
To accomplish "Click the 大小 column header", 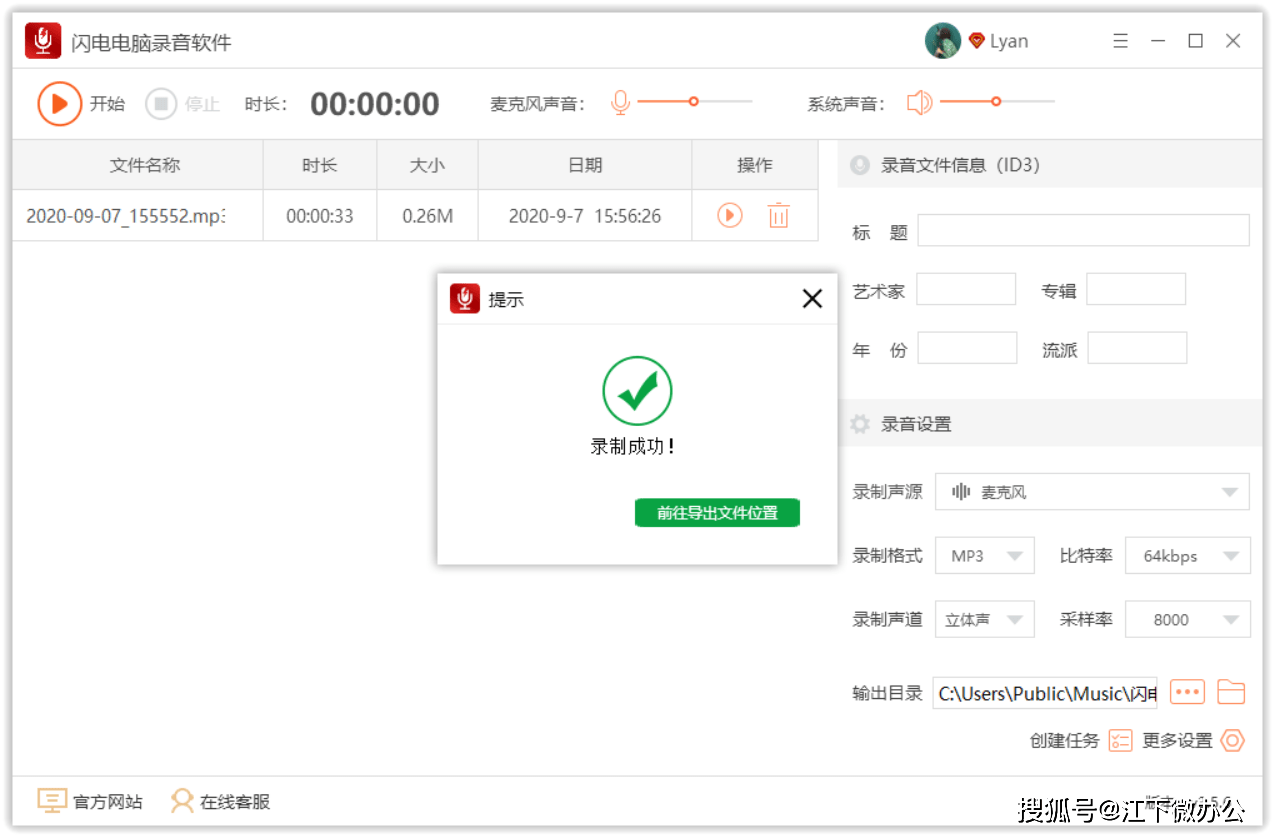I will coord(427,165).
